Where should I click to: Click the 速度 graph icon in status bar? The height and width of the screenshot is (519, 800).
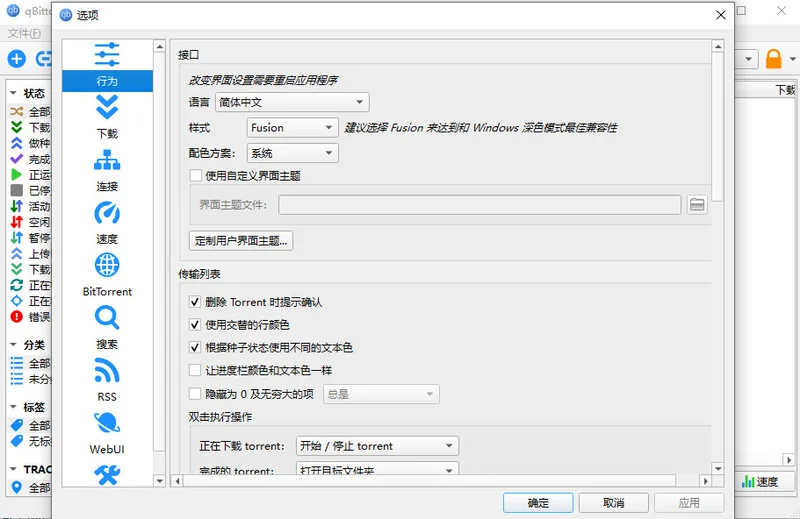(748, 481)
